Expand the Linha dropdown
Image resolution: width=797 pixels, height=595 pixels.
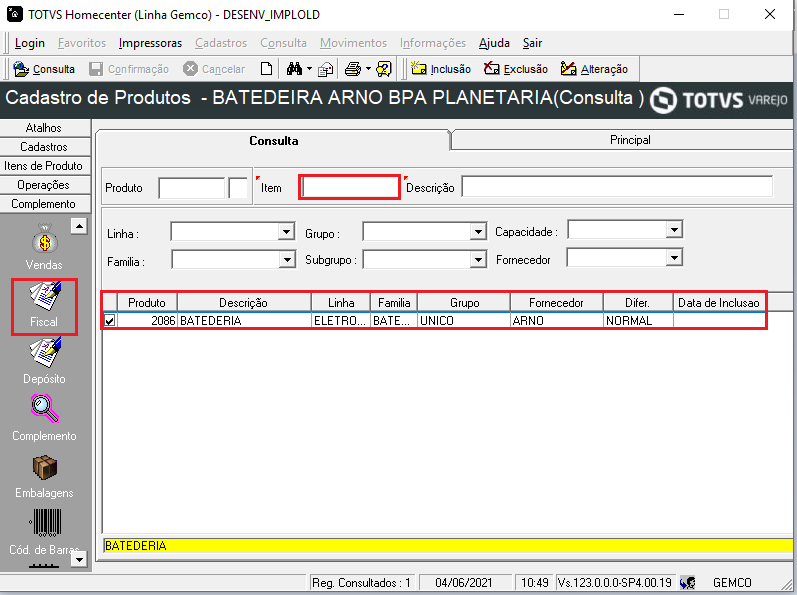287,232
